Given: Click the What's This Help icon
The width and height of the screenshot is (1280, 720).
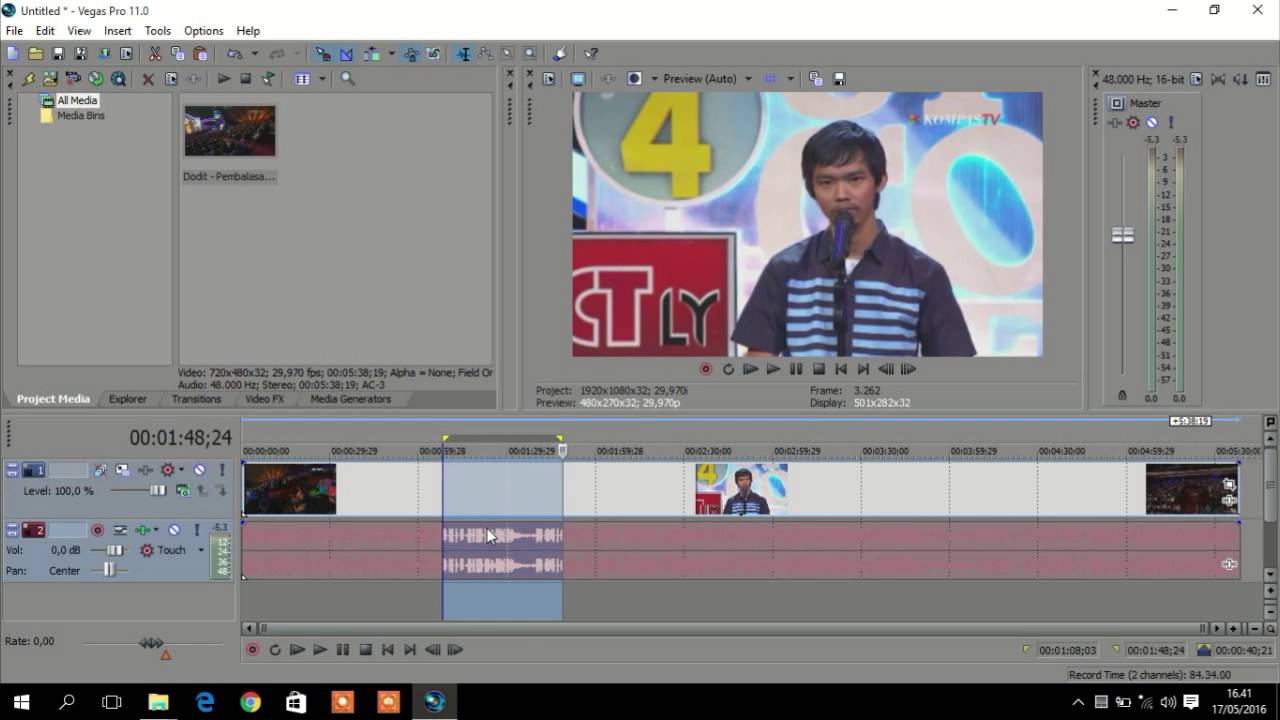Looking at the screenshot, I should tap(591, 54).
